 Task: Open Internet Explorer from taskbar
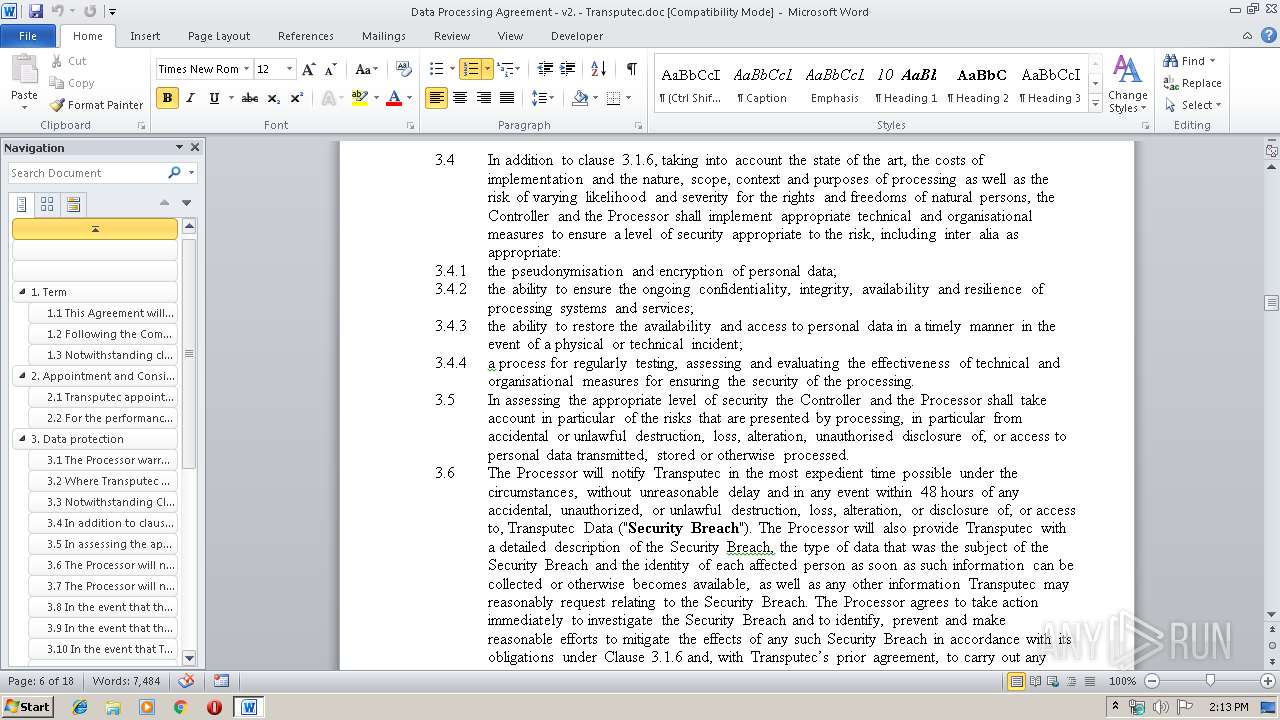pyautogui.click(x=80, y=707)
